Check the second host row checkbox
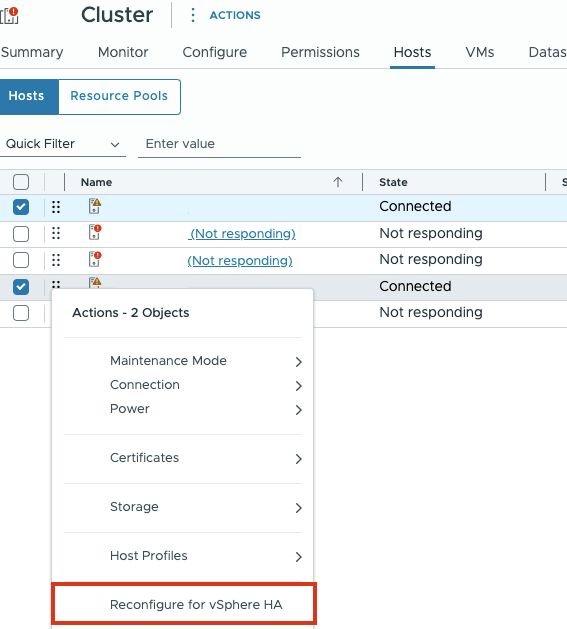The width and height of the screenshot is (567, 629). (x=21, y=233)
